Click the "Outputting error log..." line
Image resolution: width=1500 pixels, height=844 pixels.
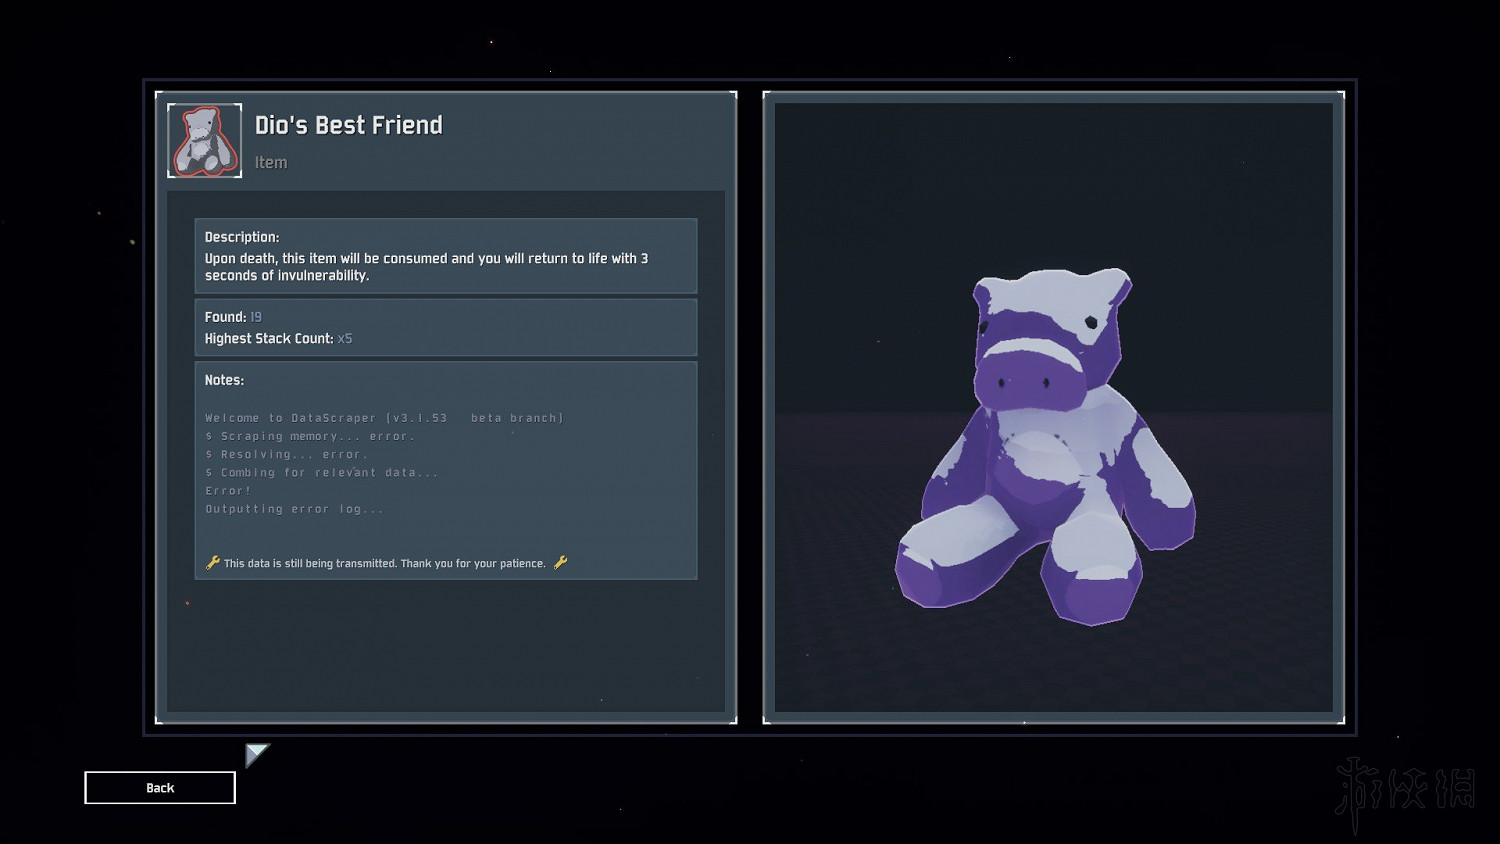(x=294, y=509)
